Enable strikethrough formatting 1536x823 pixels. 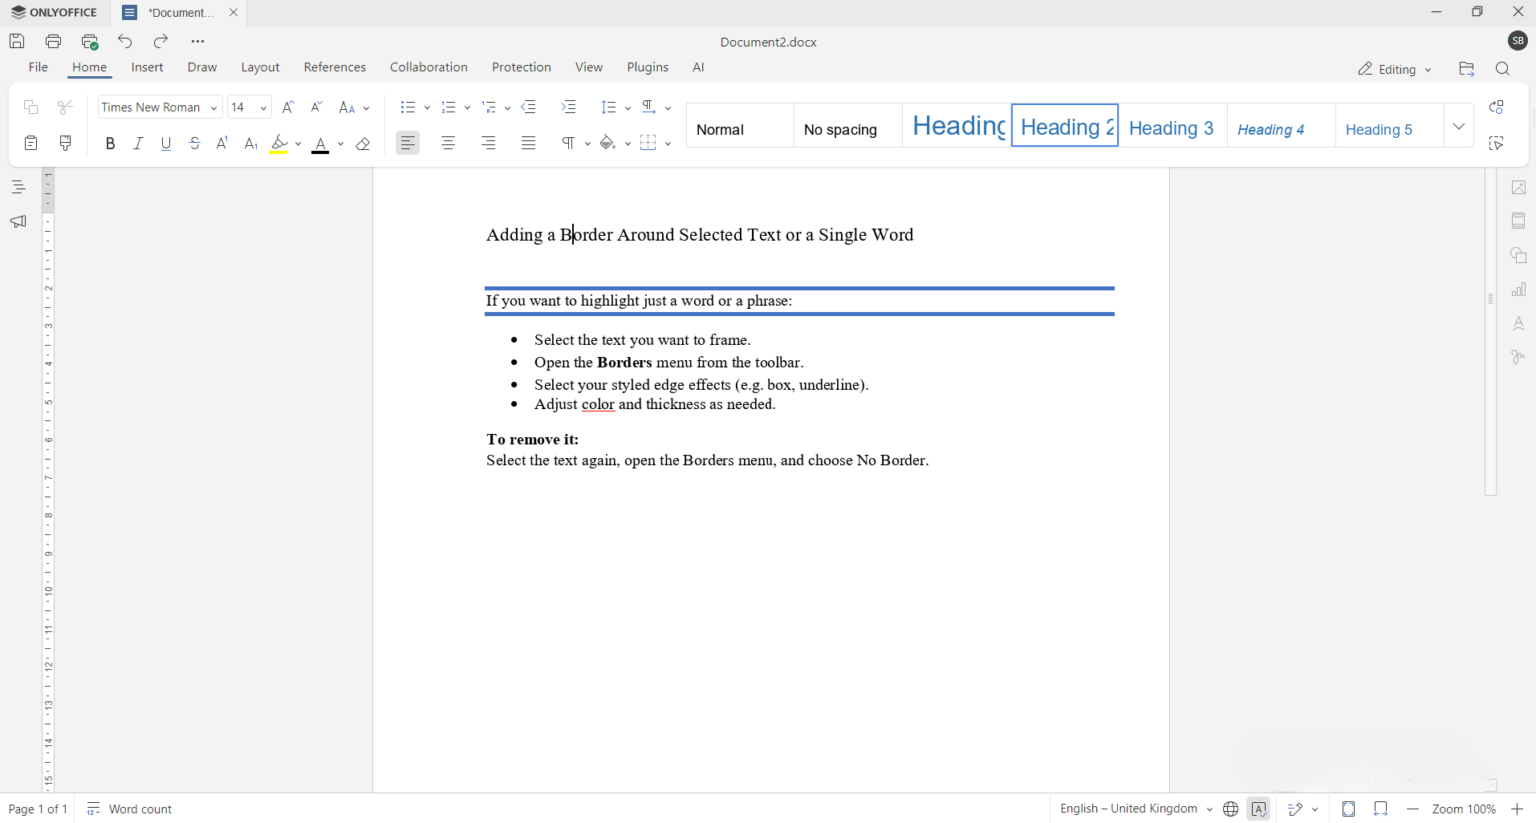(x=194, y=143)
